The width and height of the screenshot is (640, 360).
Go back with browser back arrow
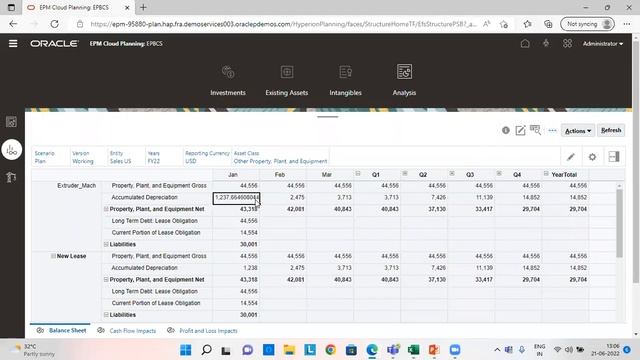tap(13, 24)
